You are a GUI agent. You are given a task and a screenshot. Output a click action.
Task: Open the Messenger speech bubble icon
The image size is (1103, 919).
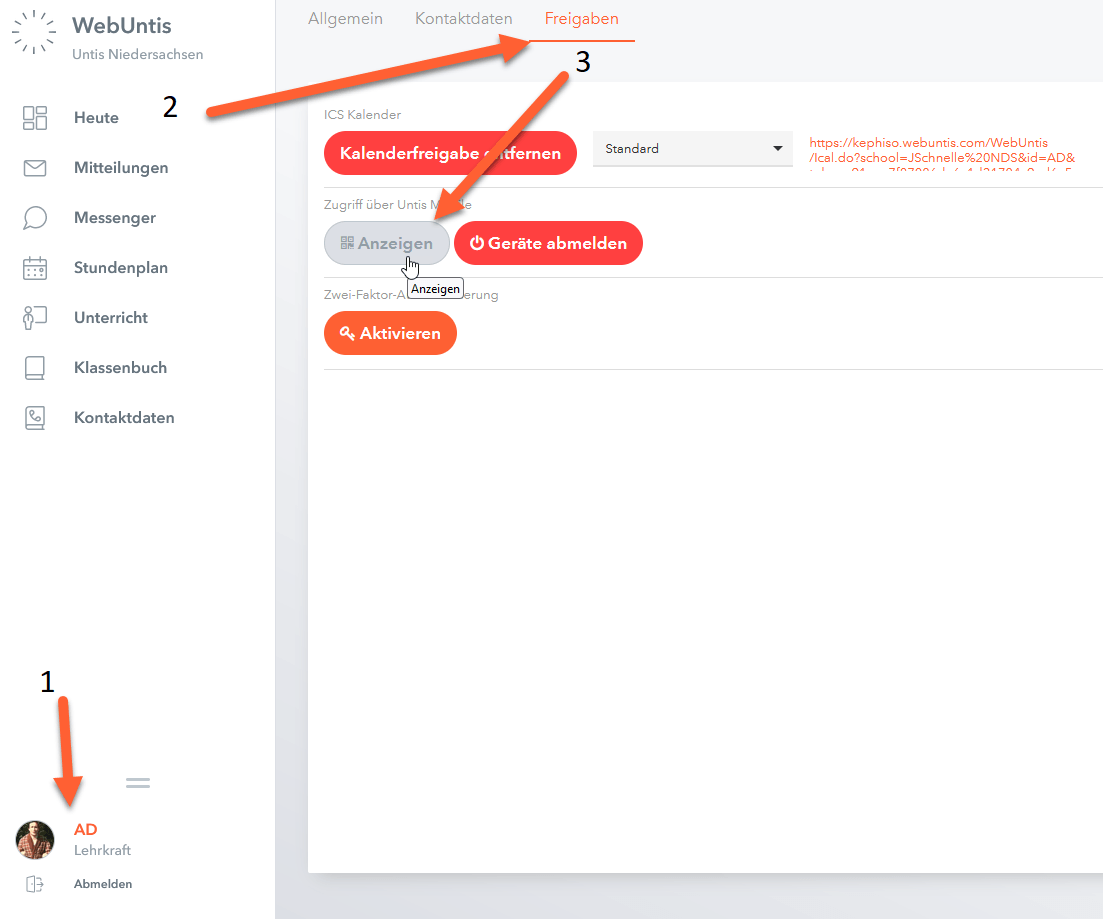[34, 217]
